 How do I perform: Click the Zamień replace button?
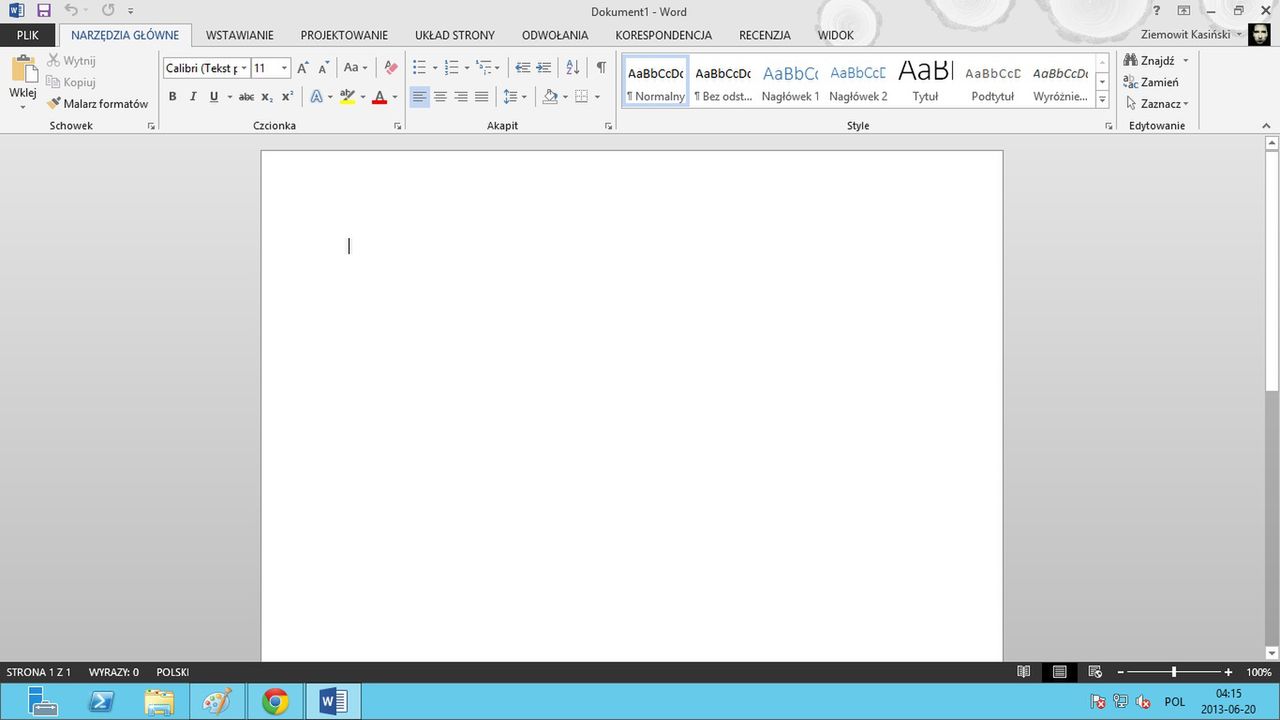[1152, 82]
